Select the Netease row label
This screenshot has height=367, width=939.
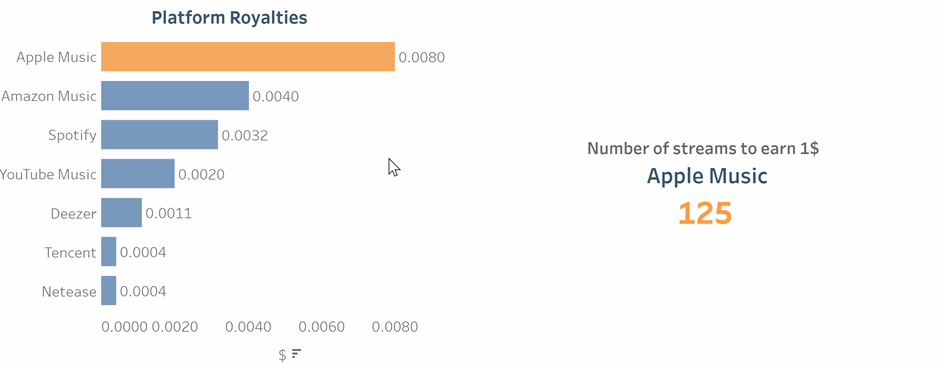[x=69, y=292]
